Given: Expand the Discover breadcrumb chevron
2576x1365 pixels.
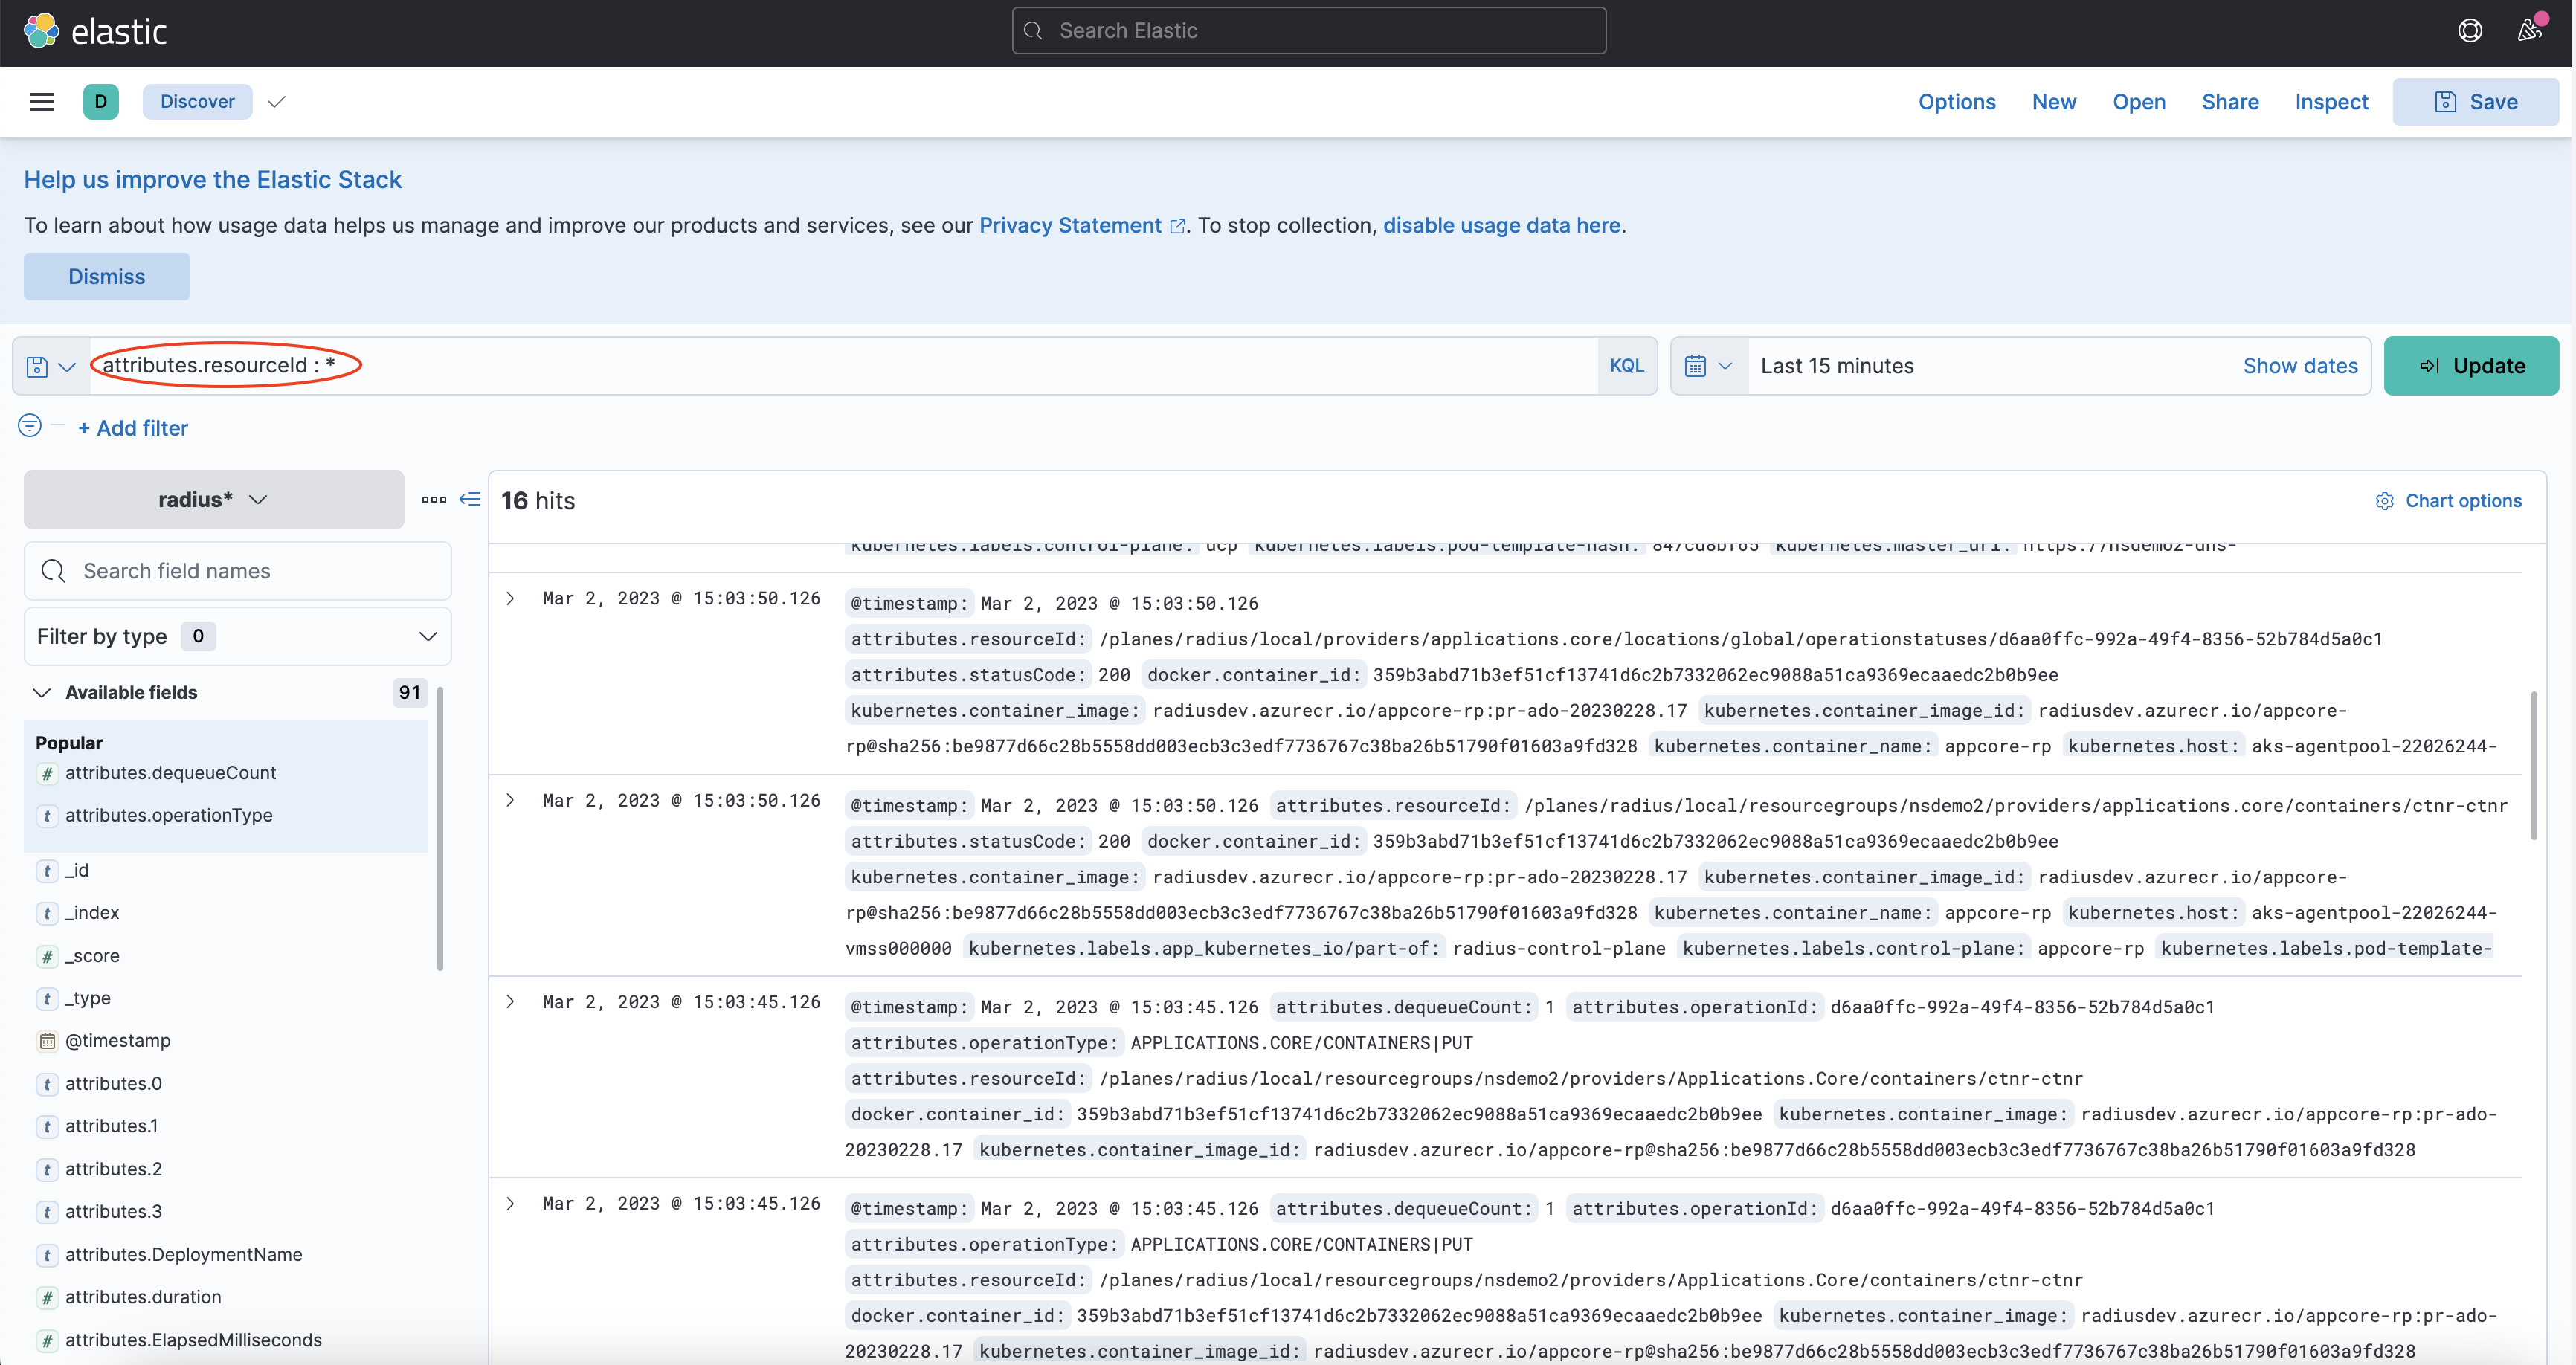Looking at the screenshot, I should coord(277,102).
